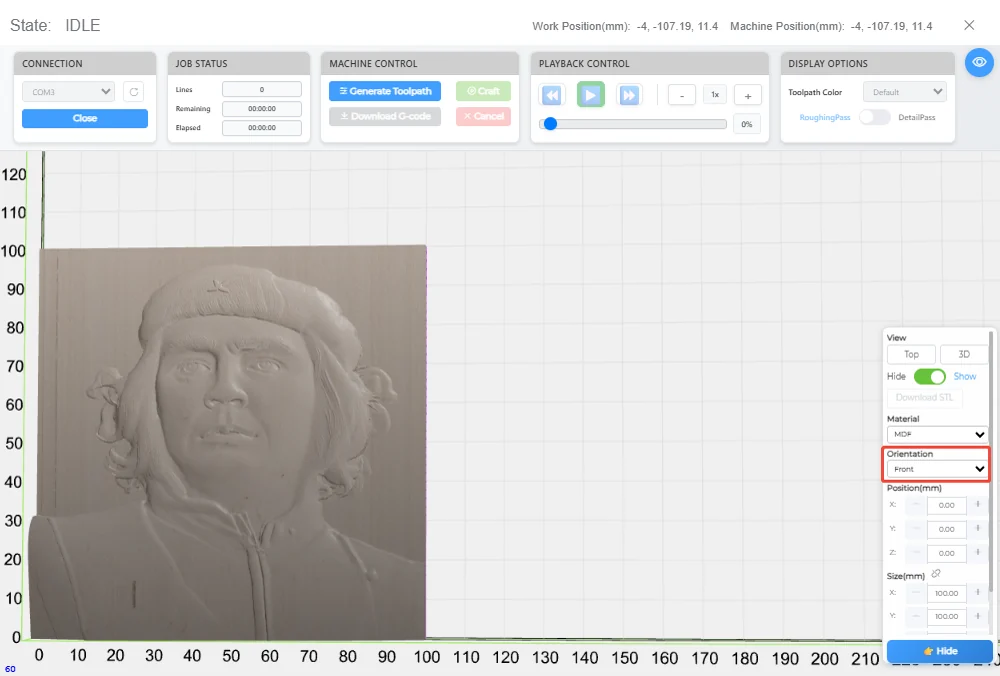Screen dimensions: 1000x676
Task: Click the RoughingPass label
Action: 825,117
